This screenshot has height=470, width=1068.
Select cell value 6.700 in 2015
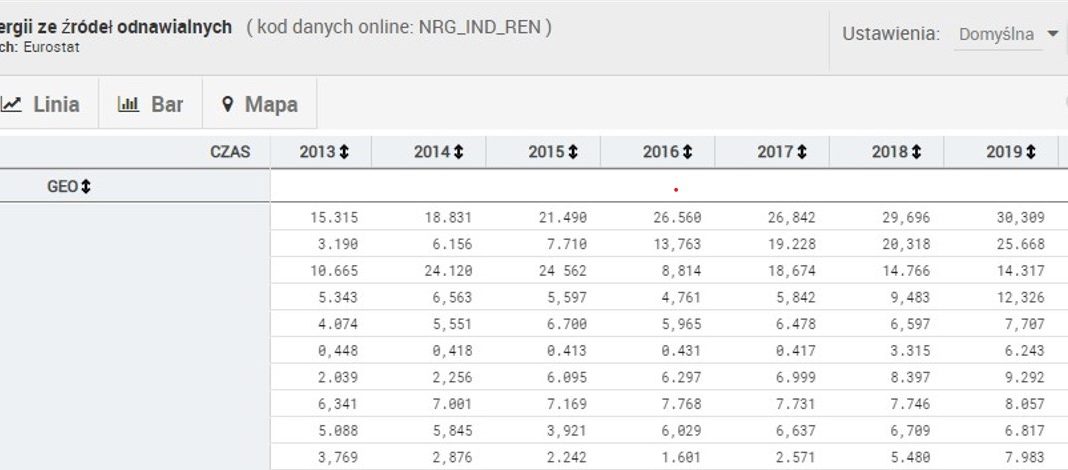(x=567, y=324)
